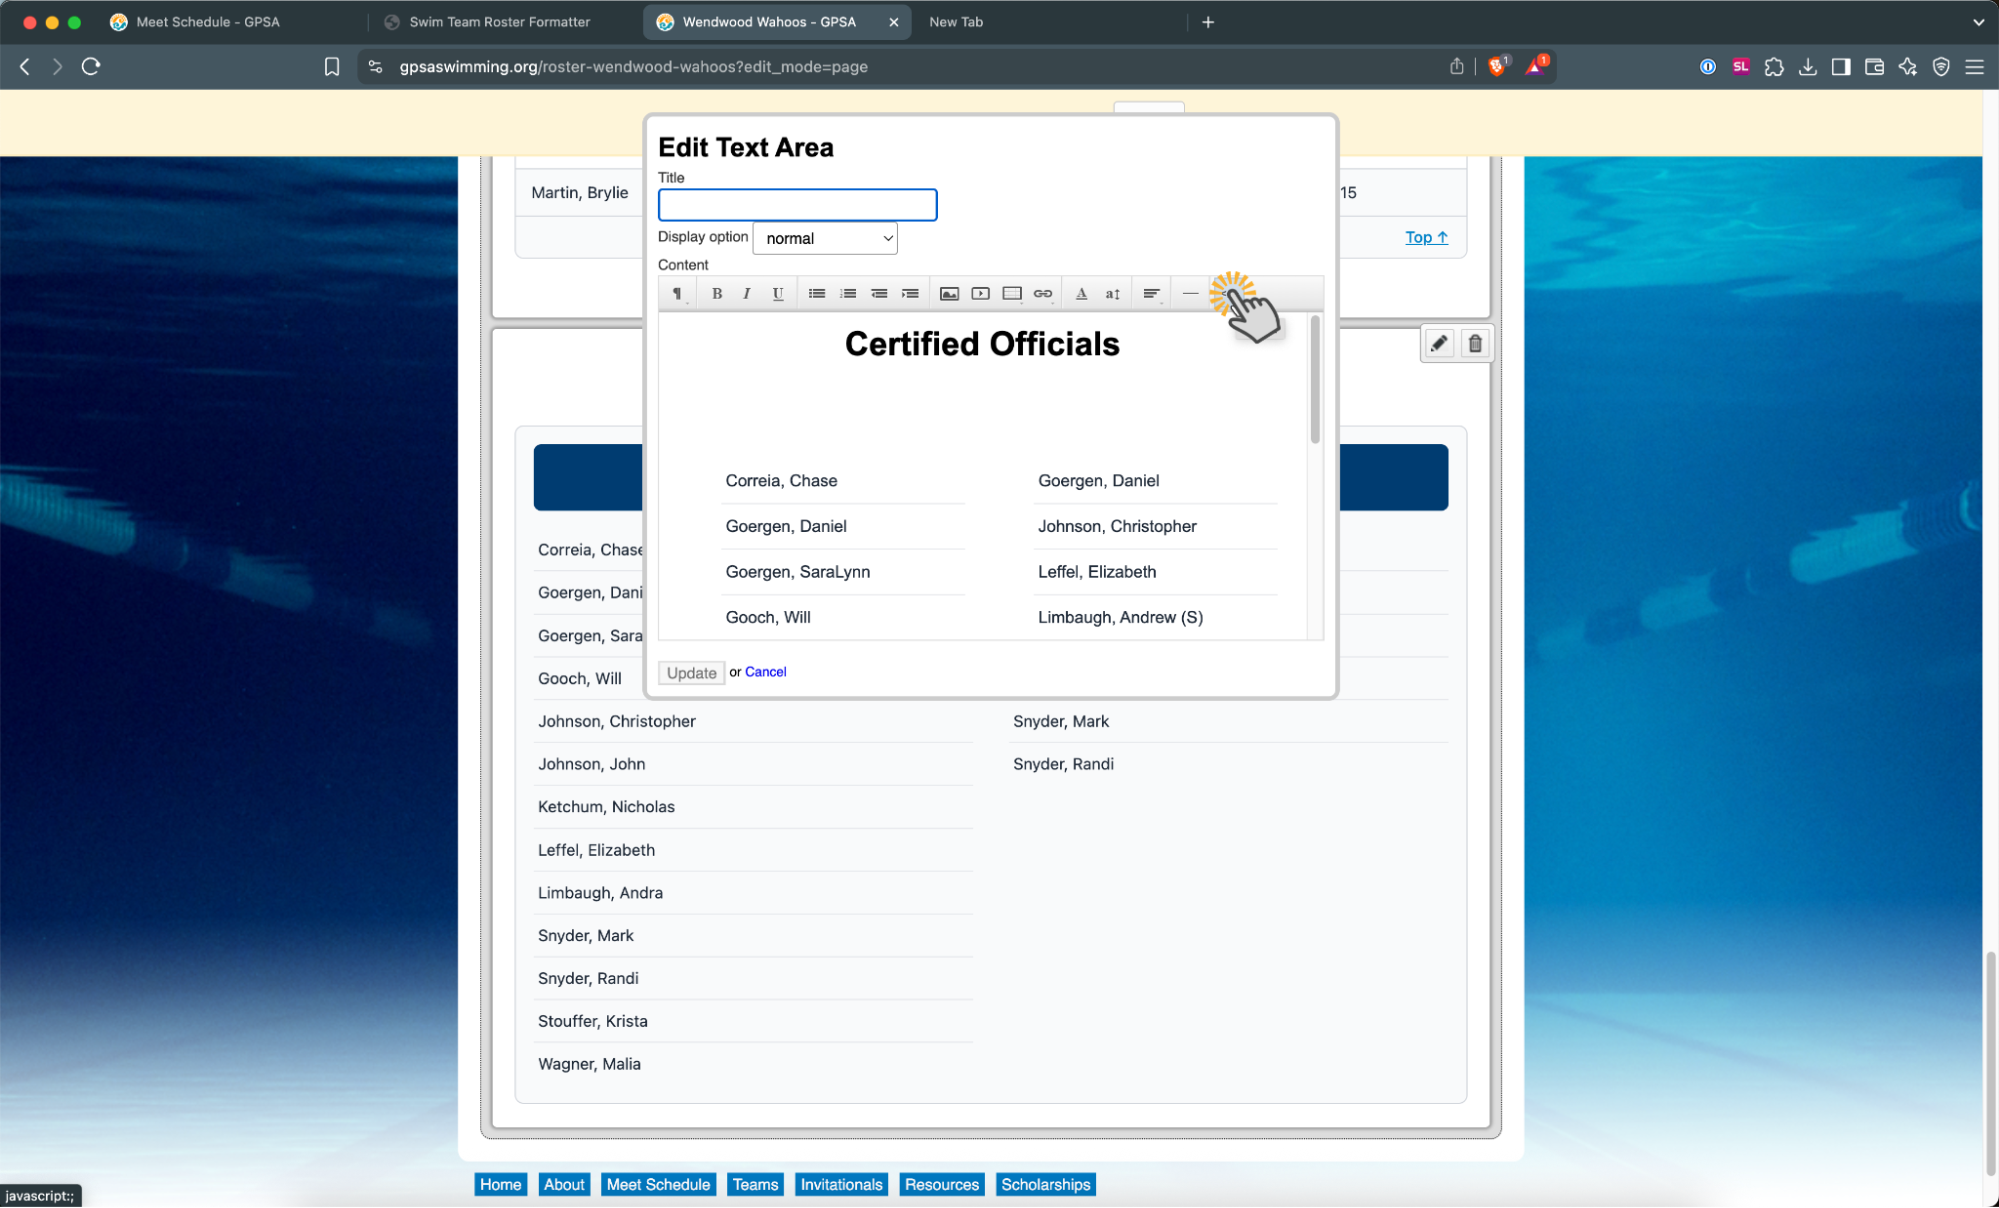Insert an unordered bullet list
This screenshot has height=1208, width=1999.
[816, 293]
